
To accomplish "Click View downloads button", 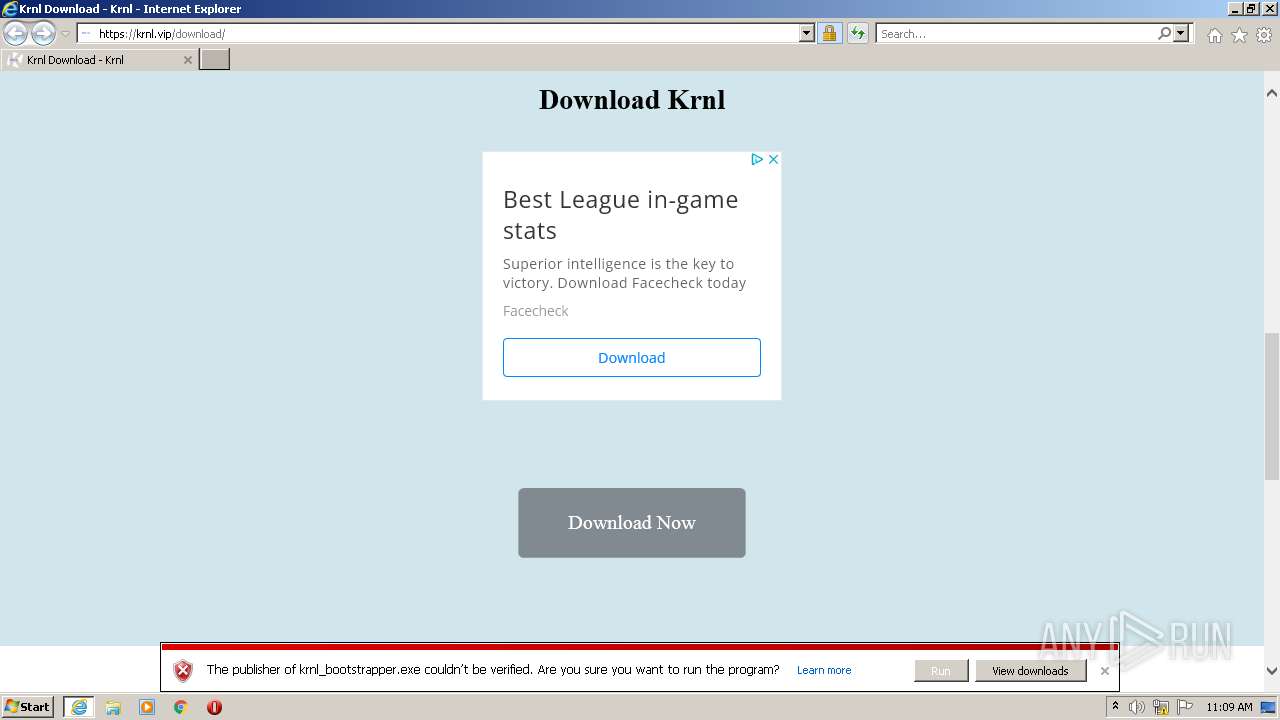I will (1030, 671).
